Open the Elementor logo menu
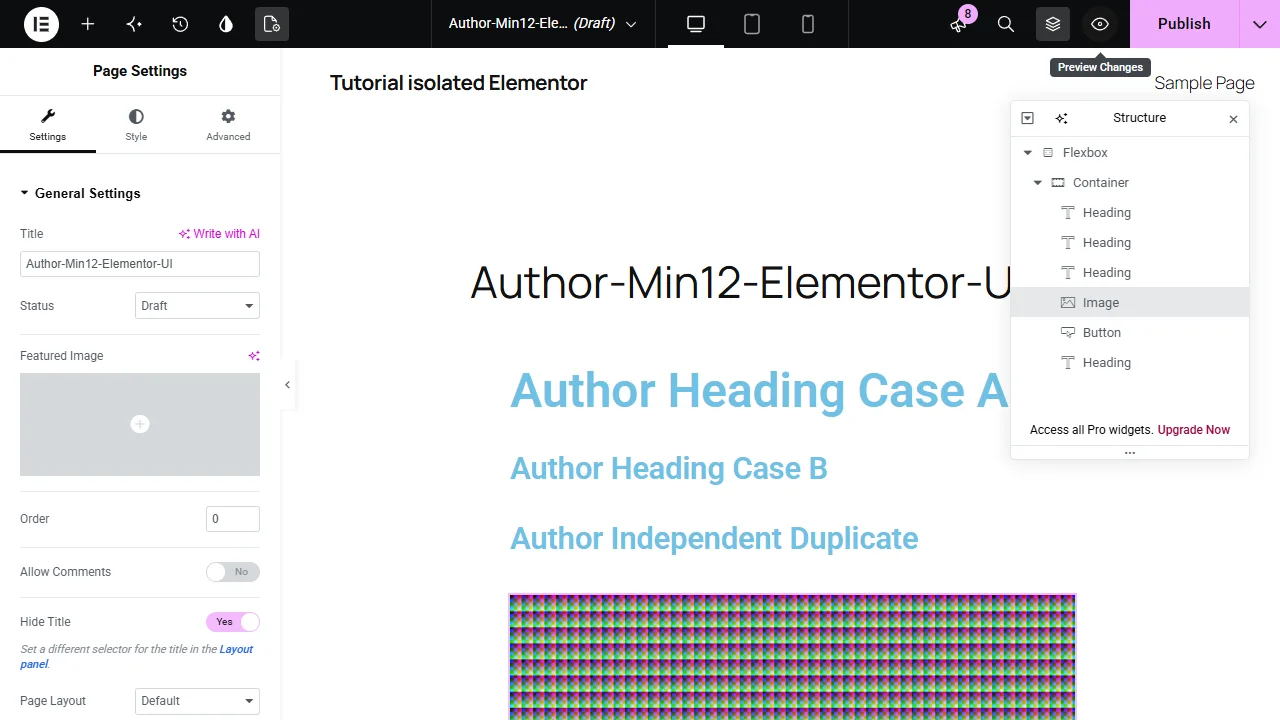 pos(42,24)
